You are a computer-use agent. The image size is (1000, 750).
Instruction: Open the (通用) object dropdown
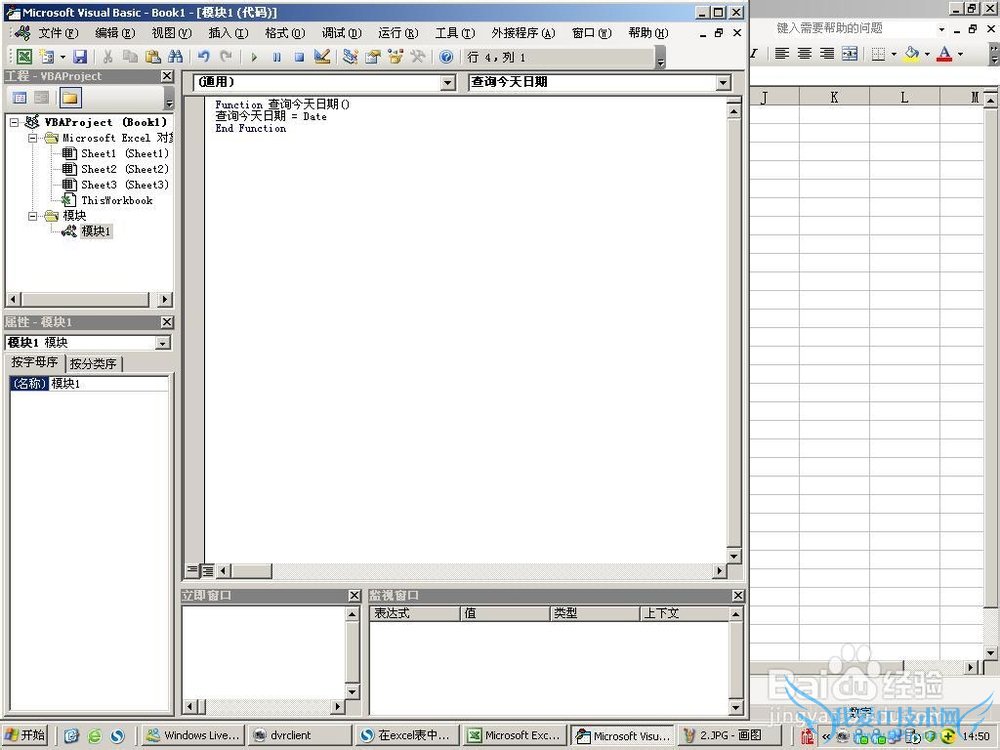pos(448,82)
